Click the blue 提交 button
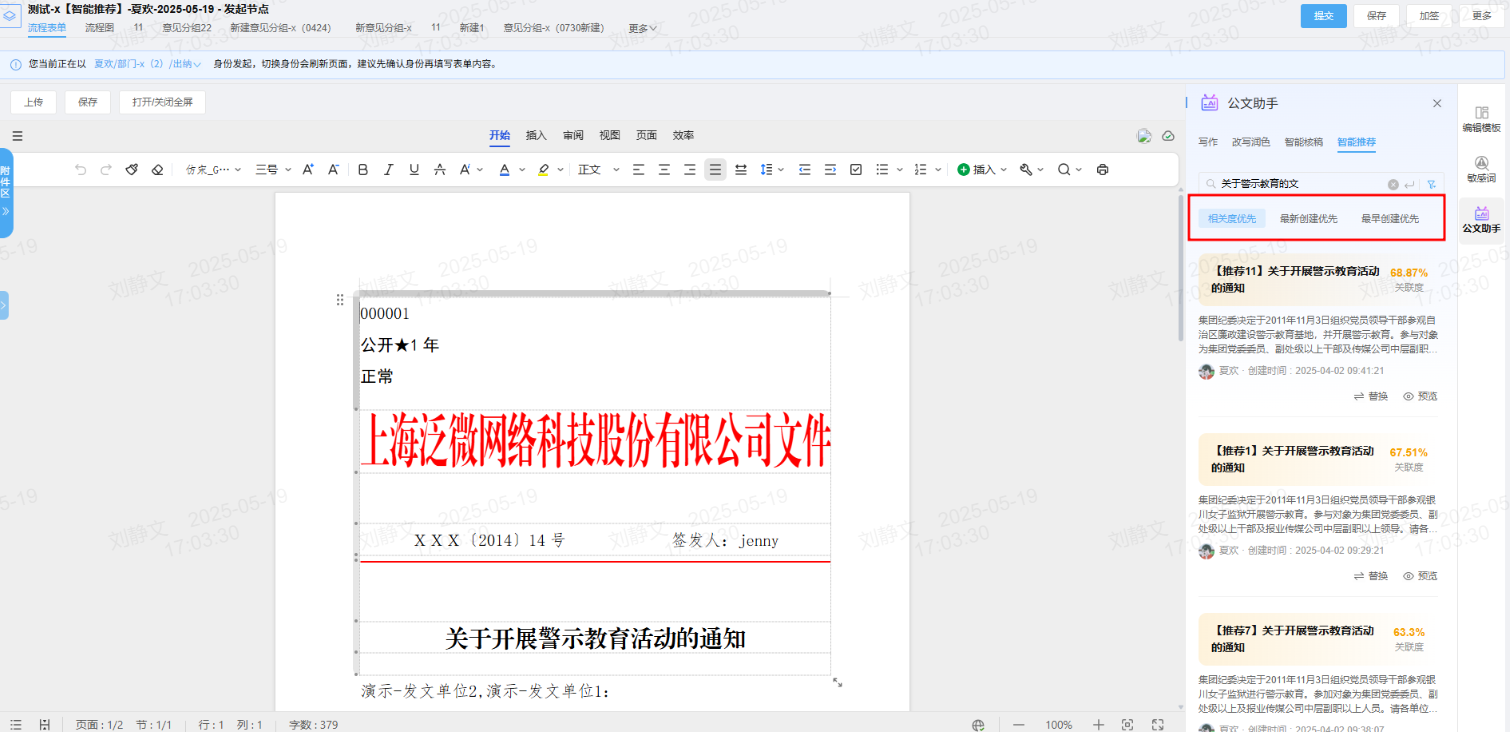This screenshot has width=1510, height=732. pyautogui.click(x=1323, y=16)
